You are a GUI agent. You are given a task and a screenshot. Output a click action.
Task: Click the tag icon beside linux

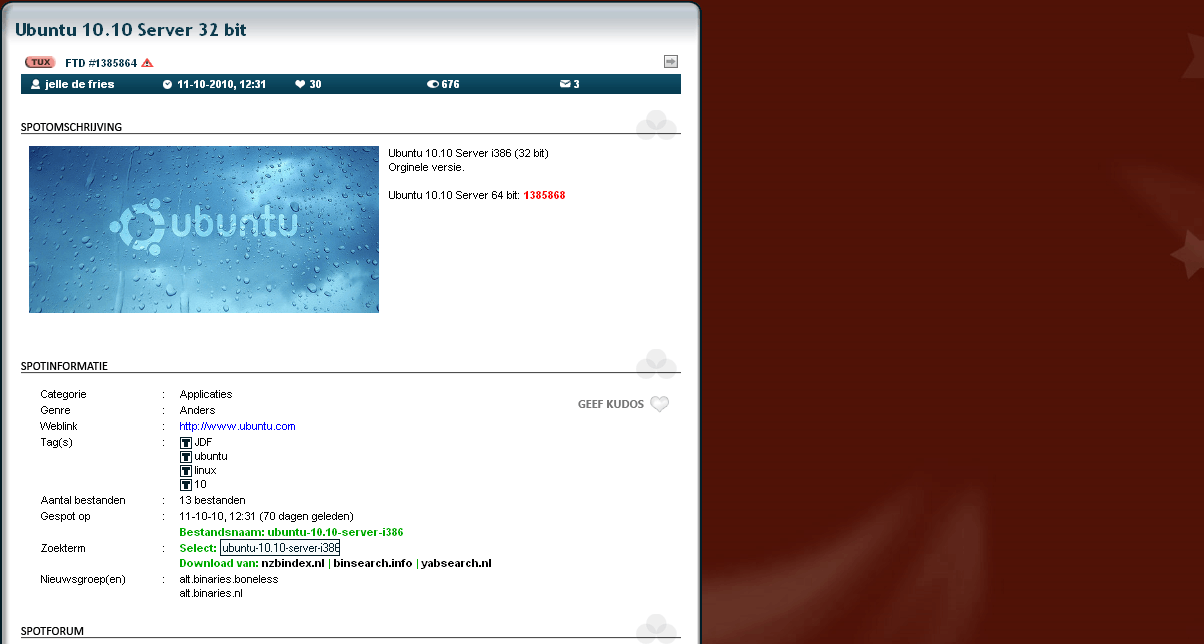[186, 470]
